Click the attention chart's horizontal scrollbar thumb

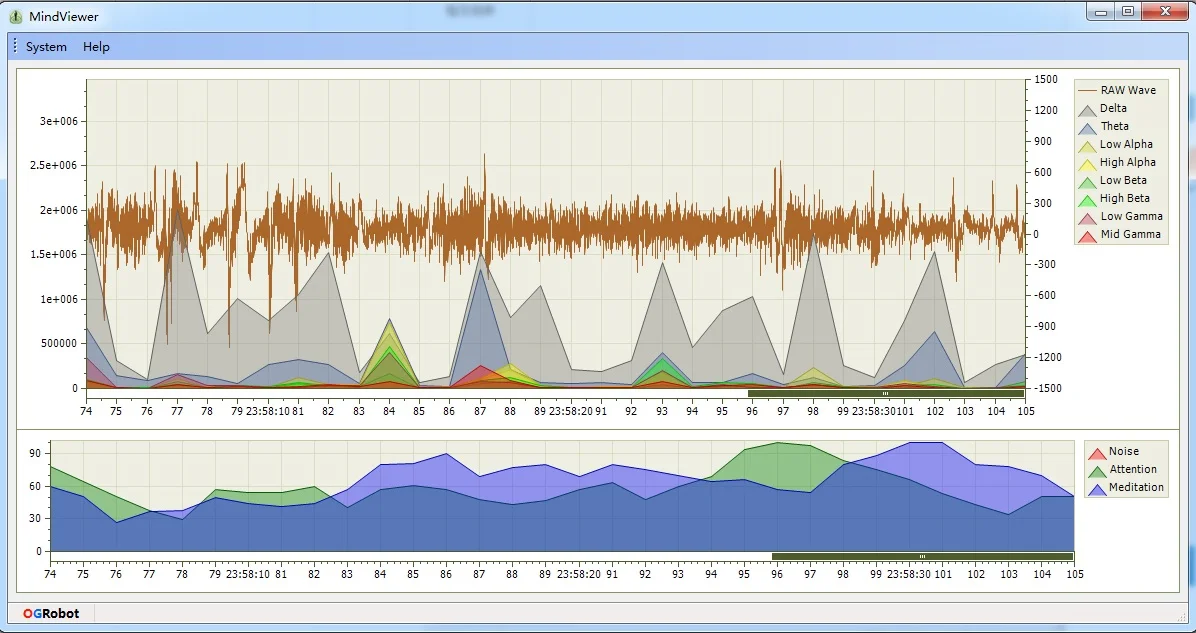coord(921,556)
